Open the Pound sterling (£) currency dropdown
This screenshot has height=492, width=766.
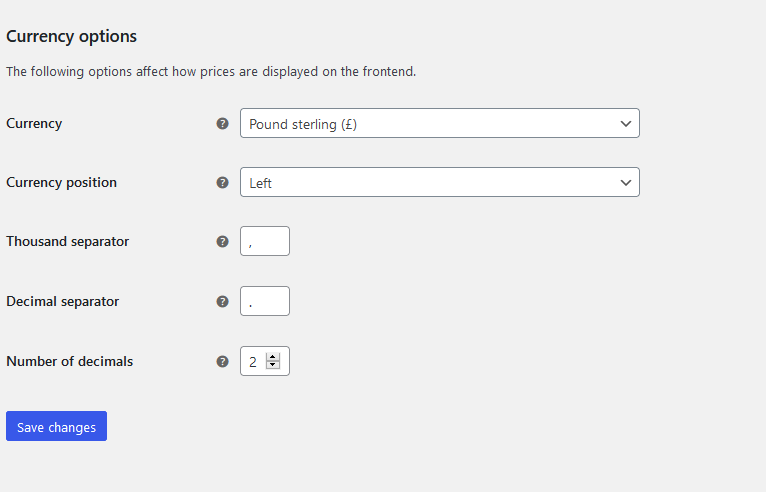pos(430,123)
